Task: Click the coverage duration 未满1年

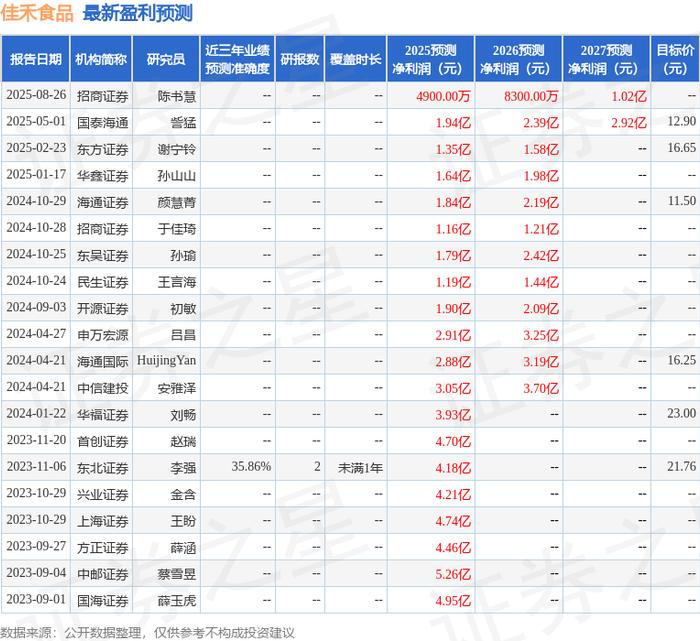Action: coord(360,468)
